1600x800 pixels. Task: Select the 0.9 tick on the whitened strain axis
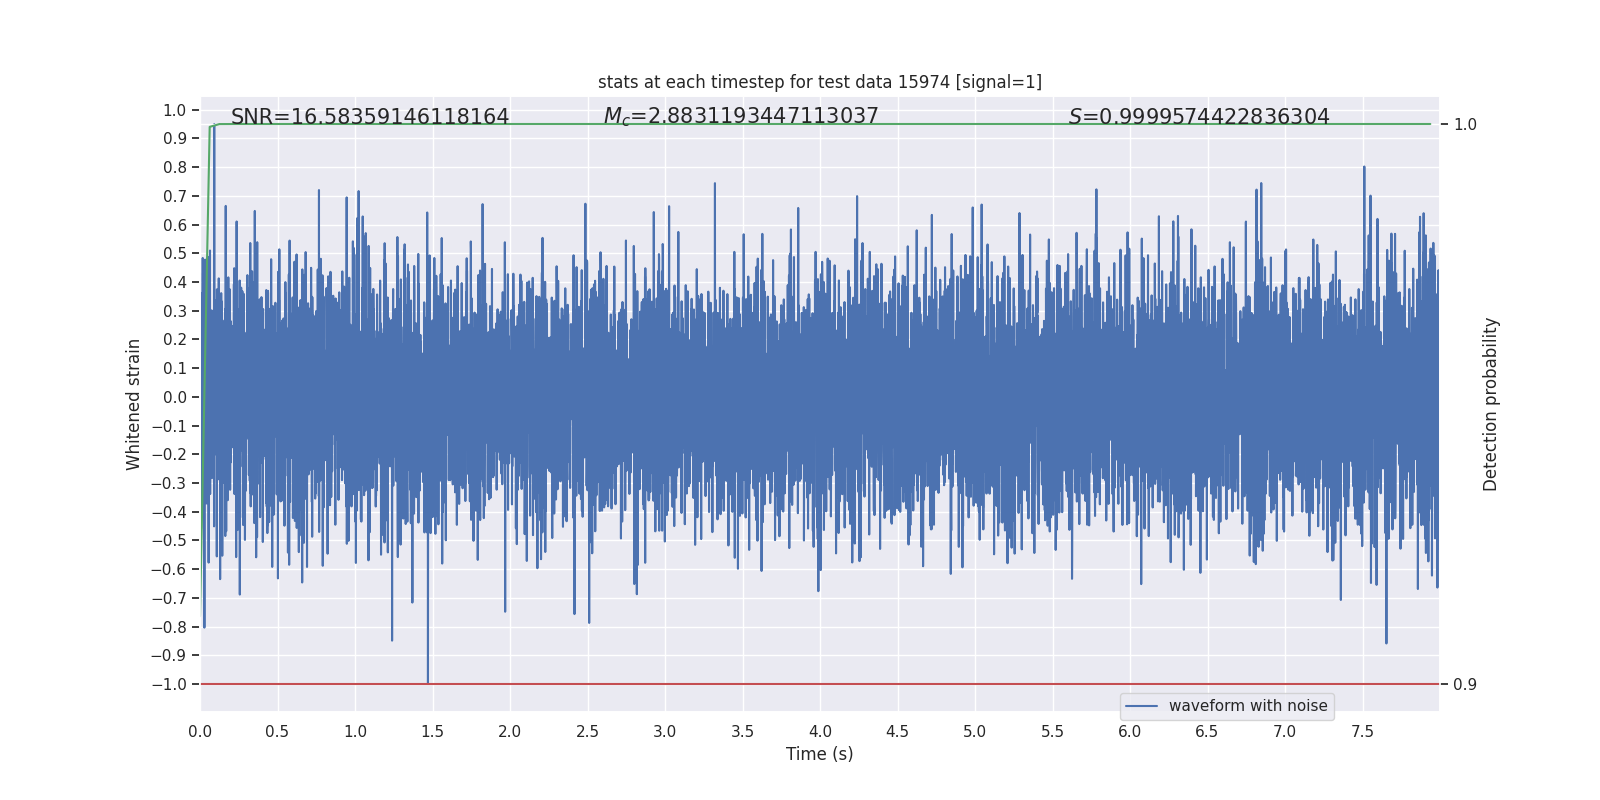(x=175, y=139)
